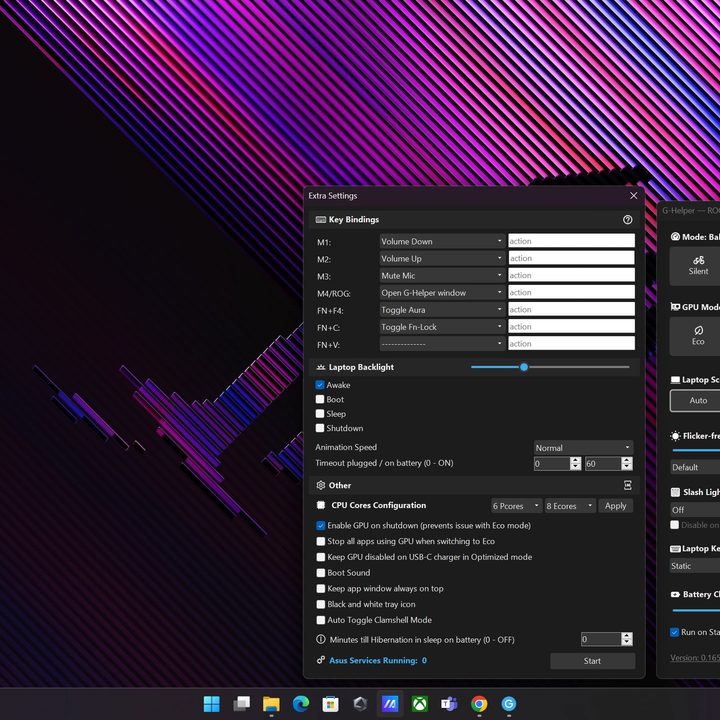Toggle Enable GPU on shutdown checkbox
Viewport: 720px width, 720px height.
pyautogui.click(x=321, y=525)
